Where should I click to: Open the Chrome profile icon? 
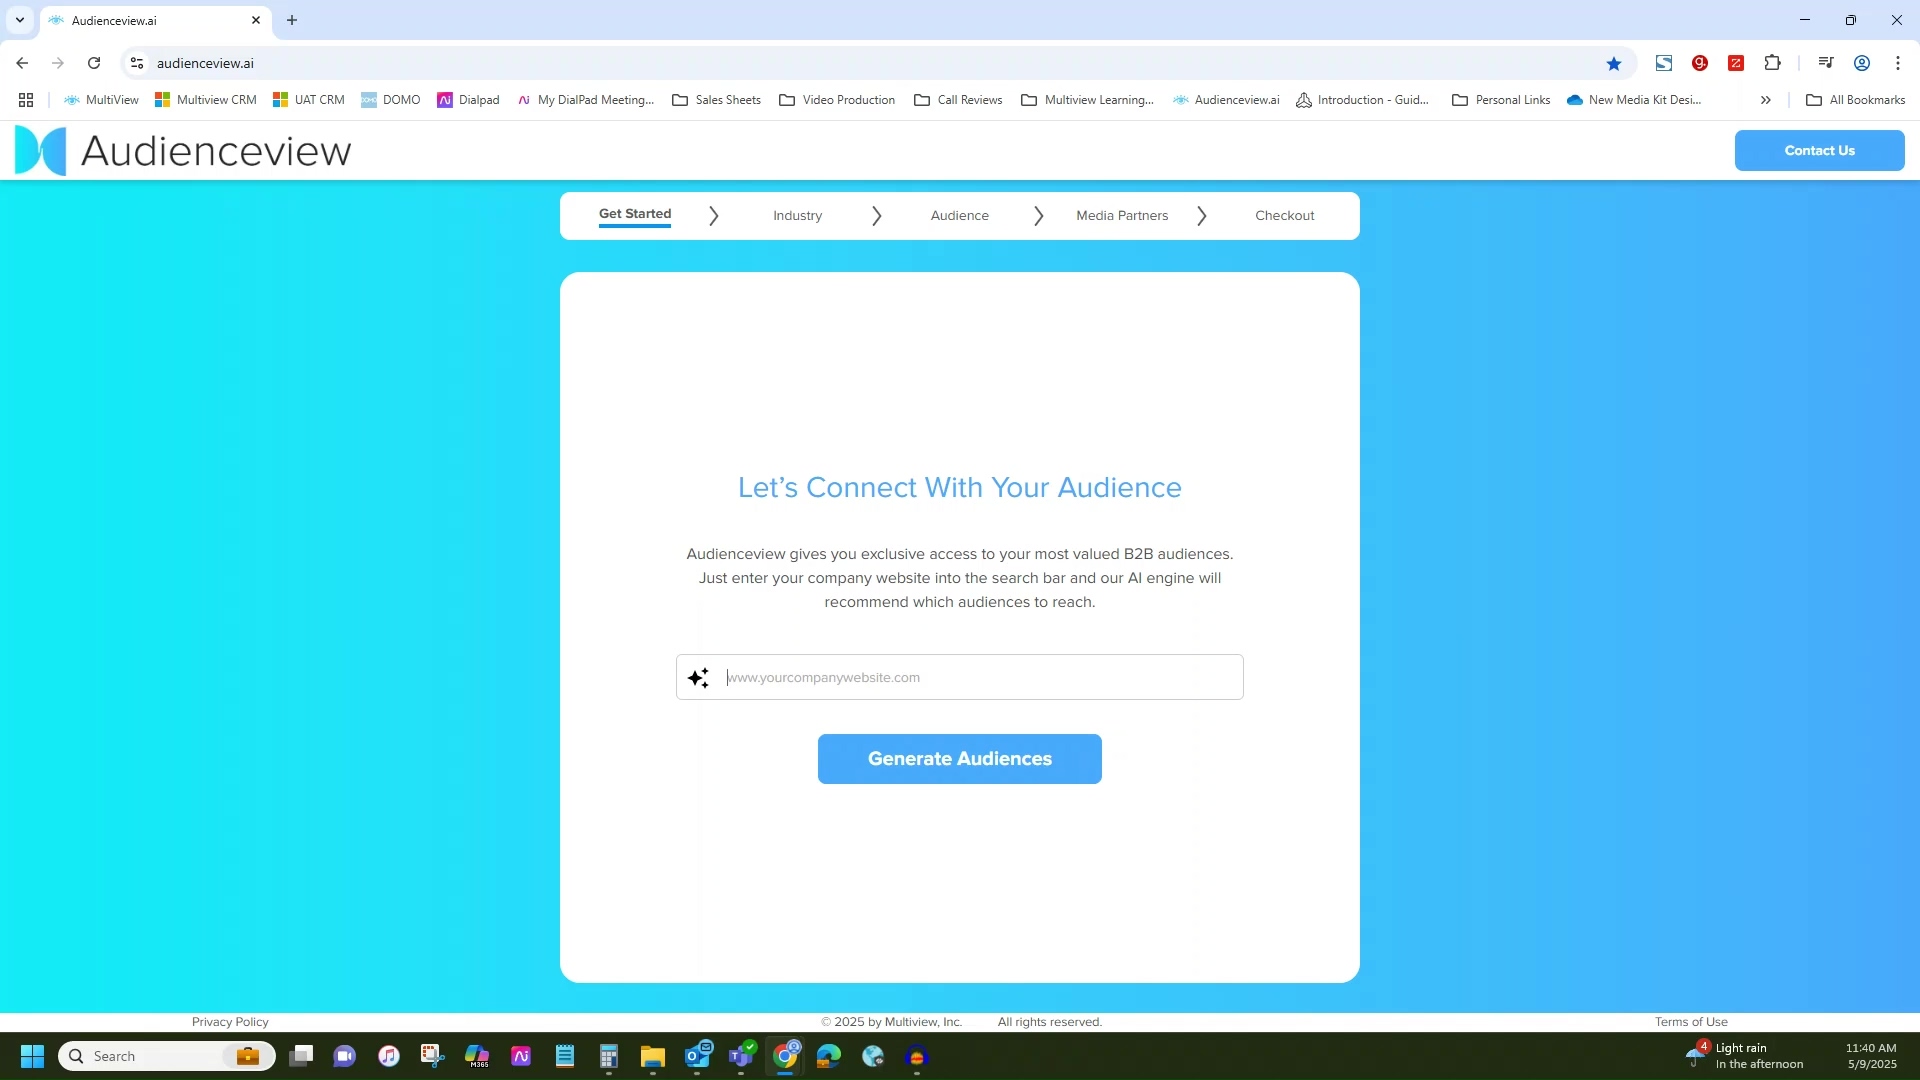pos(1862,63)
